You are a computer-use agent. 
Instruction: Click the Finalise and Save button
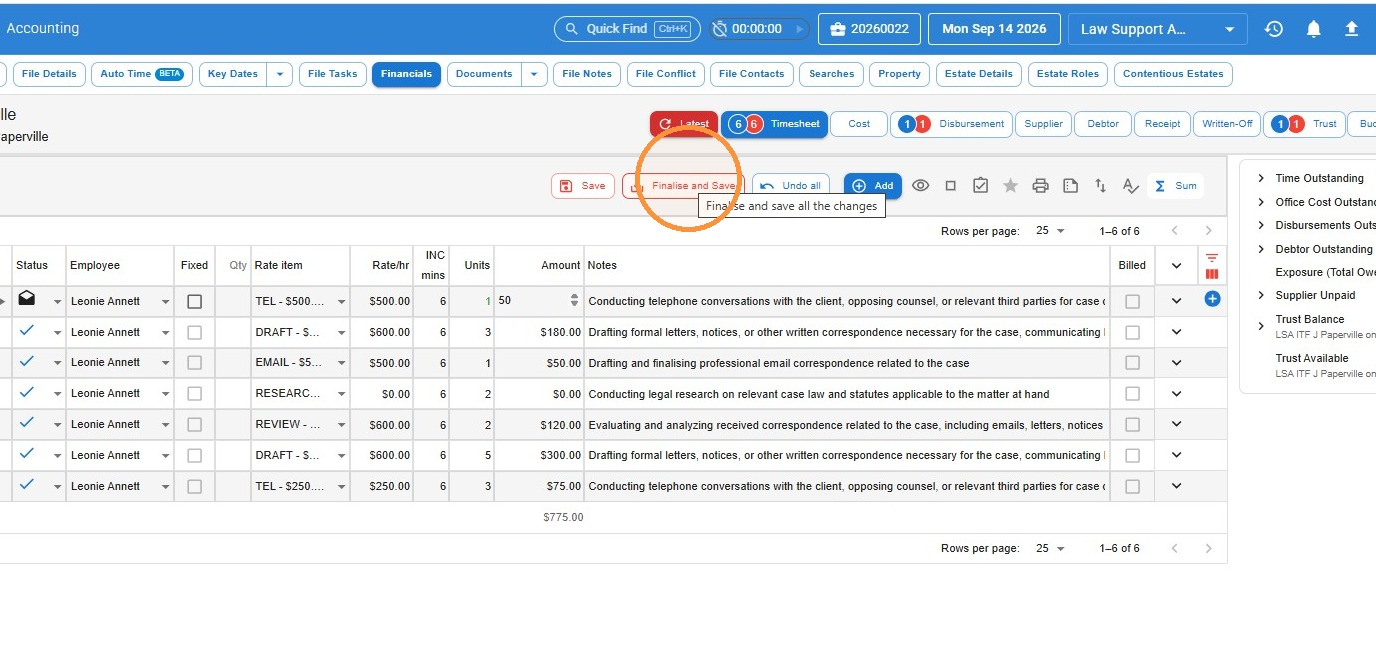pyautogui.click(x=683, y=186)
